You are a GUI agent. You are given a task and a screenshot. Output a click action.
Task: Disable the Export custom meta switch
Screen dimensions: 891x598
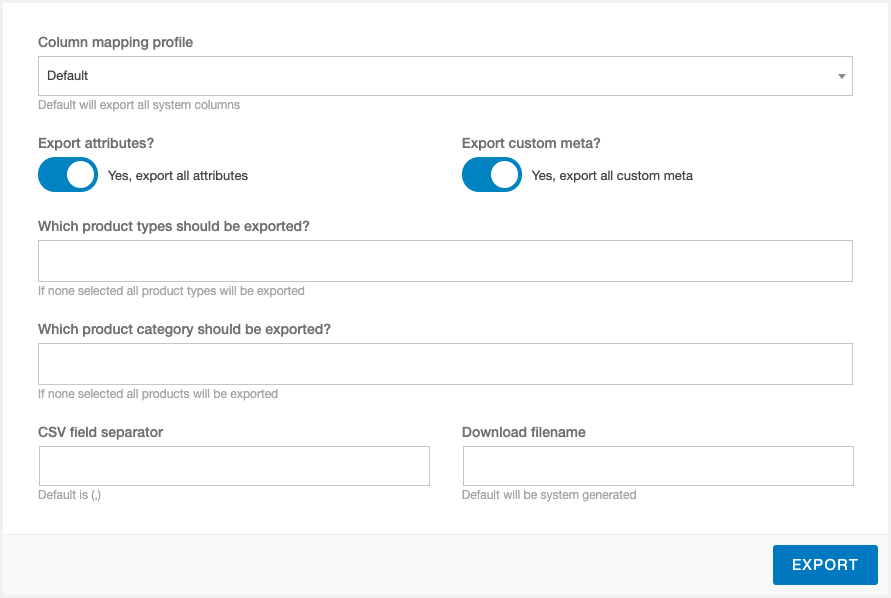point(492,175)
